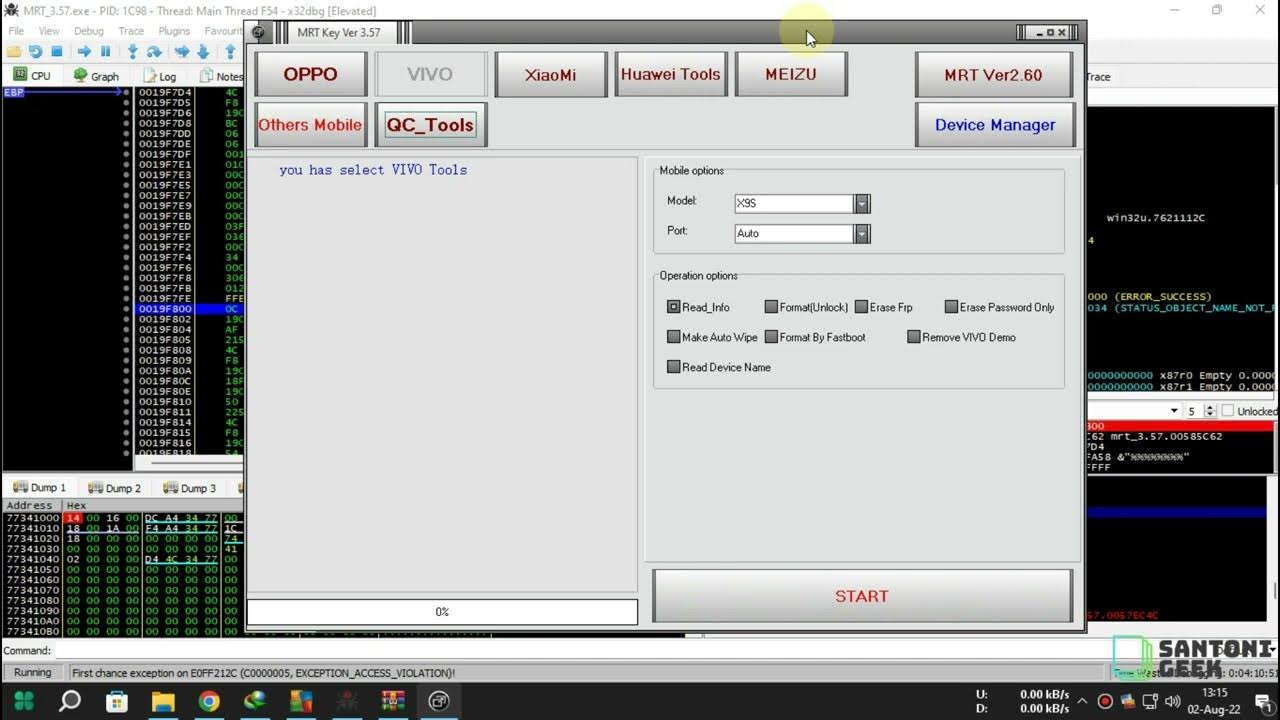
Task: Switch to the Graph tab in x32dbg
Action: (96, 76)
